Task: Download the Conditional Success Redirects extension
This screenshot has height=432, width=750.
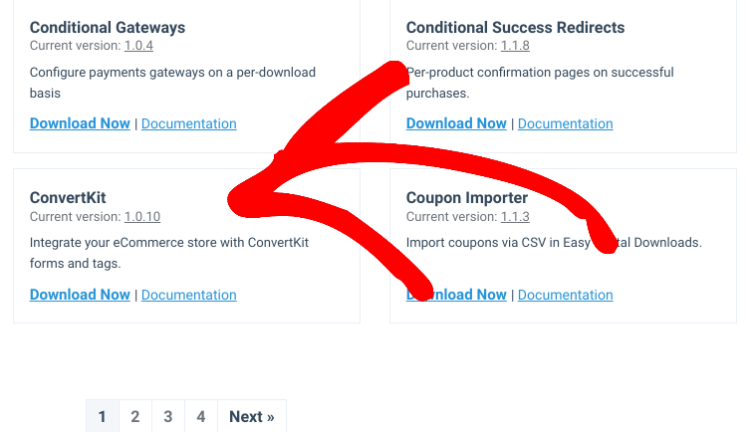Action: [x=456, y=124]
